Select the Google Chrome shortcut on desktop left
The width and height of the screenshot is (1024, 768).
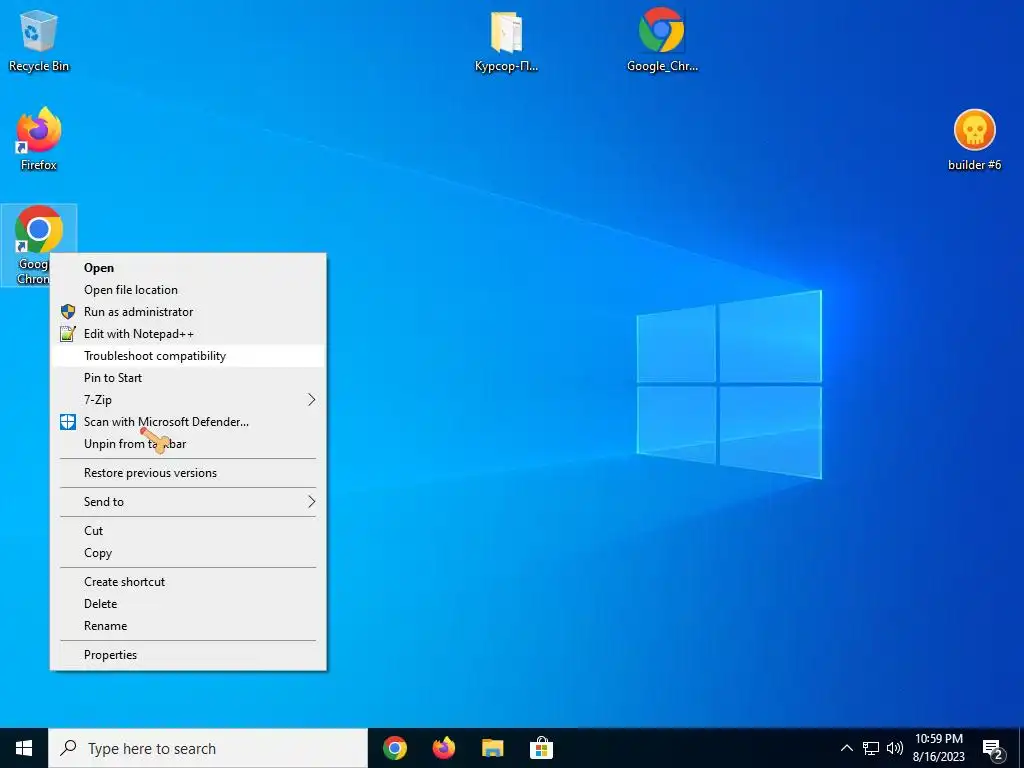click(39, 245)
